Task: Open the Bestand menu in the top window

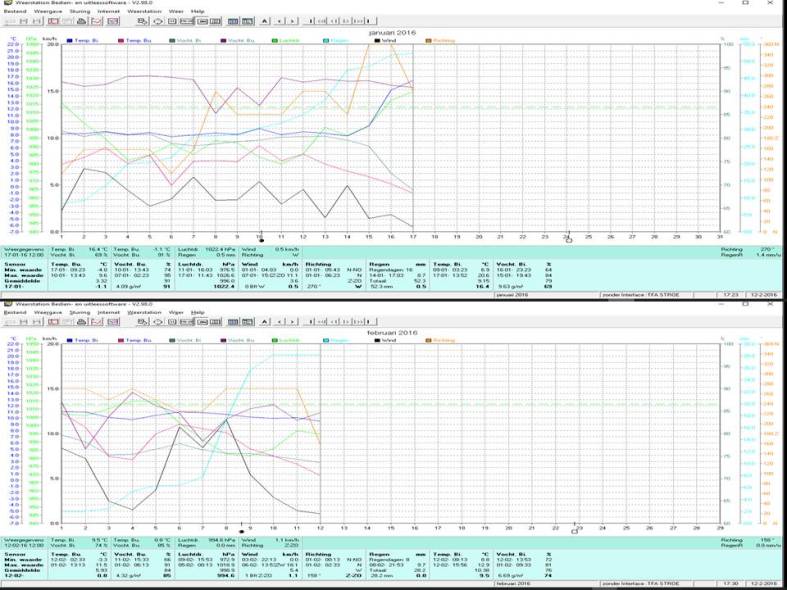Action: click(14, 10)
